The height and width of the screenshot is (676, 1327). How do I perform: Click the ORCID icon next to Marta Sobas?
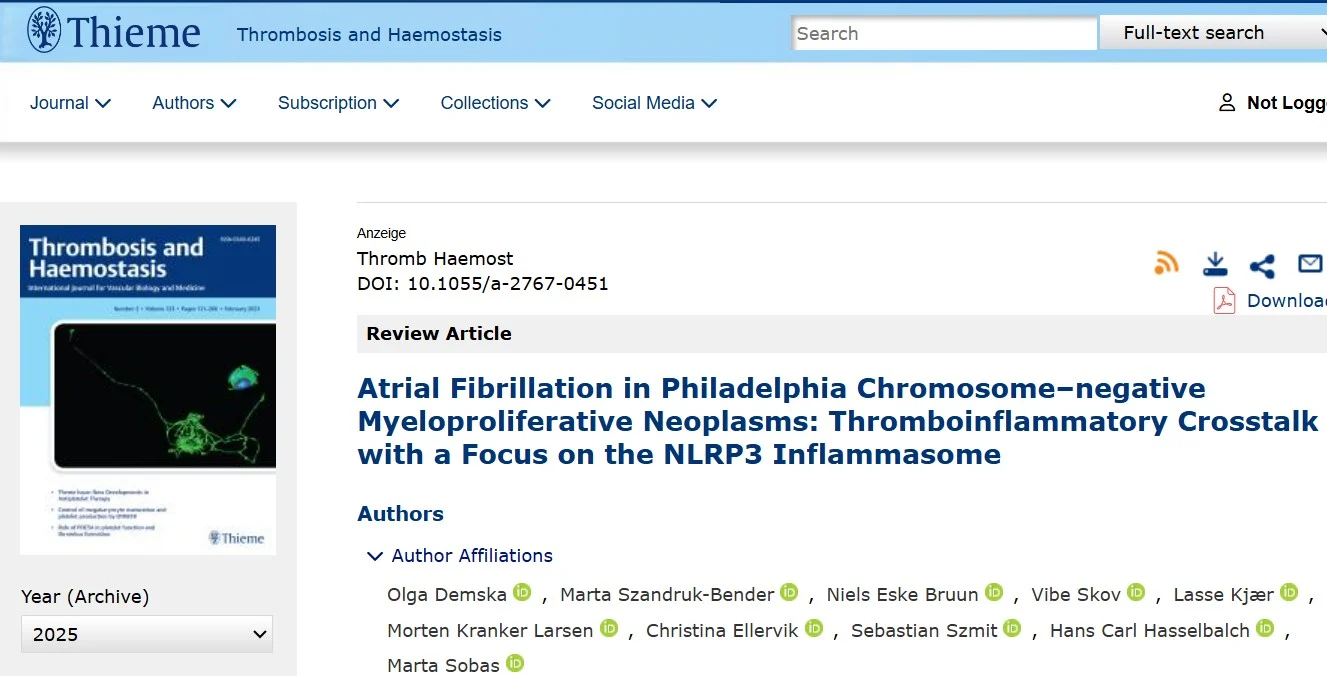[515, 663]
